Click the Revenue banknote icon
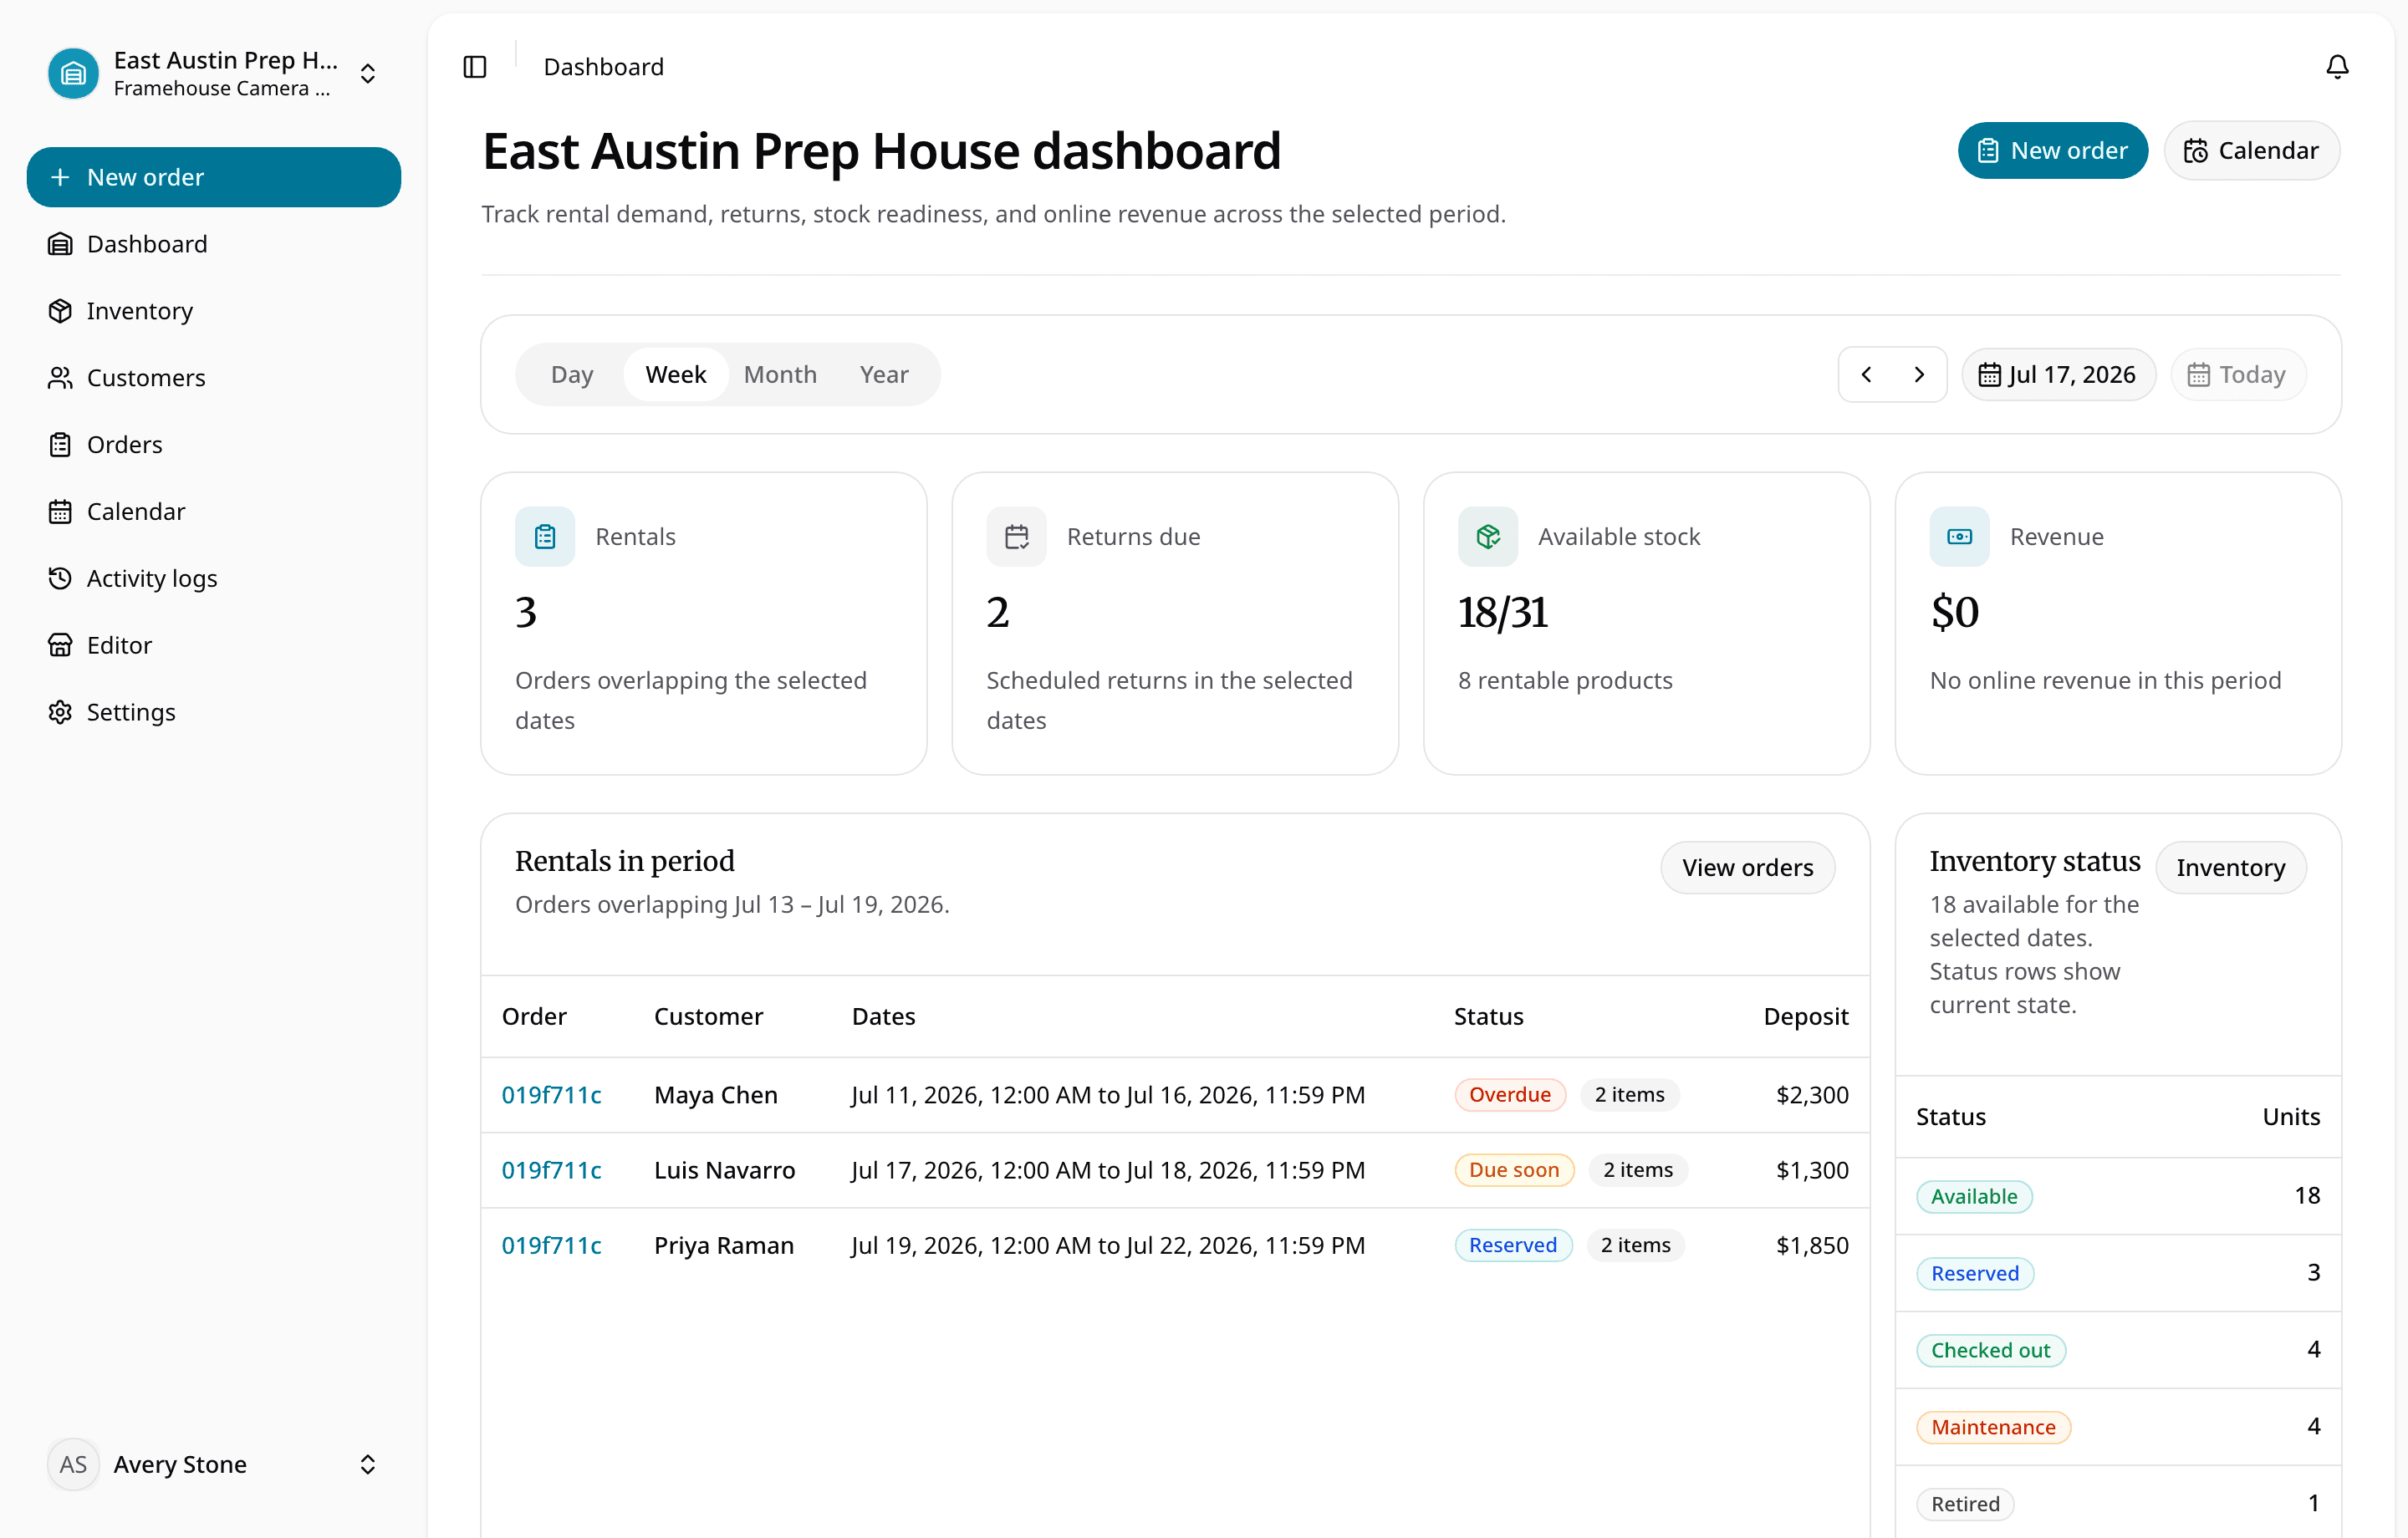This screenshot has height=1538, width=2408. pos(1960,537)
